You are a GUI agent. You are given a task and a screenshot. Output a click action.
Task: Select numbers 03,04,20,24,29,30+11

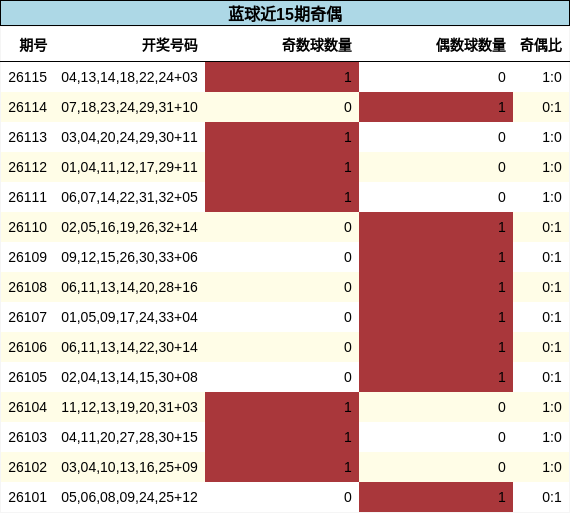129,137
